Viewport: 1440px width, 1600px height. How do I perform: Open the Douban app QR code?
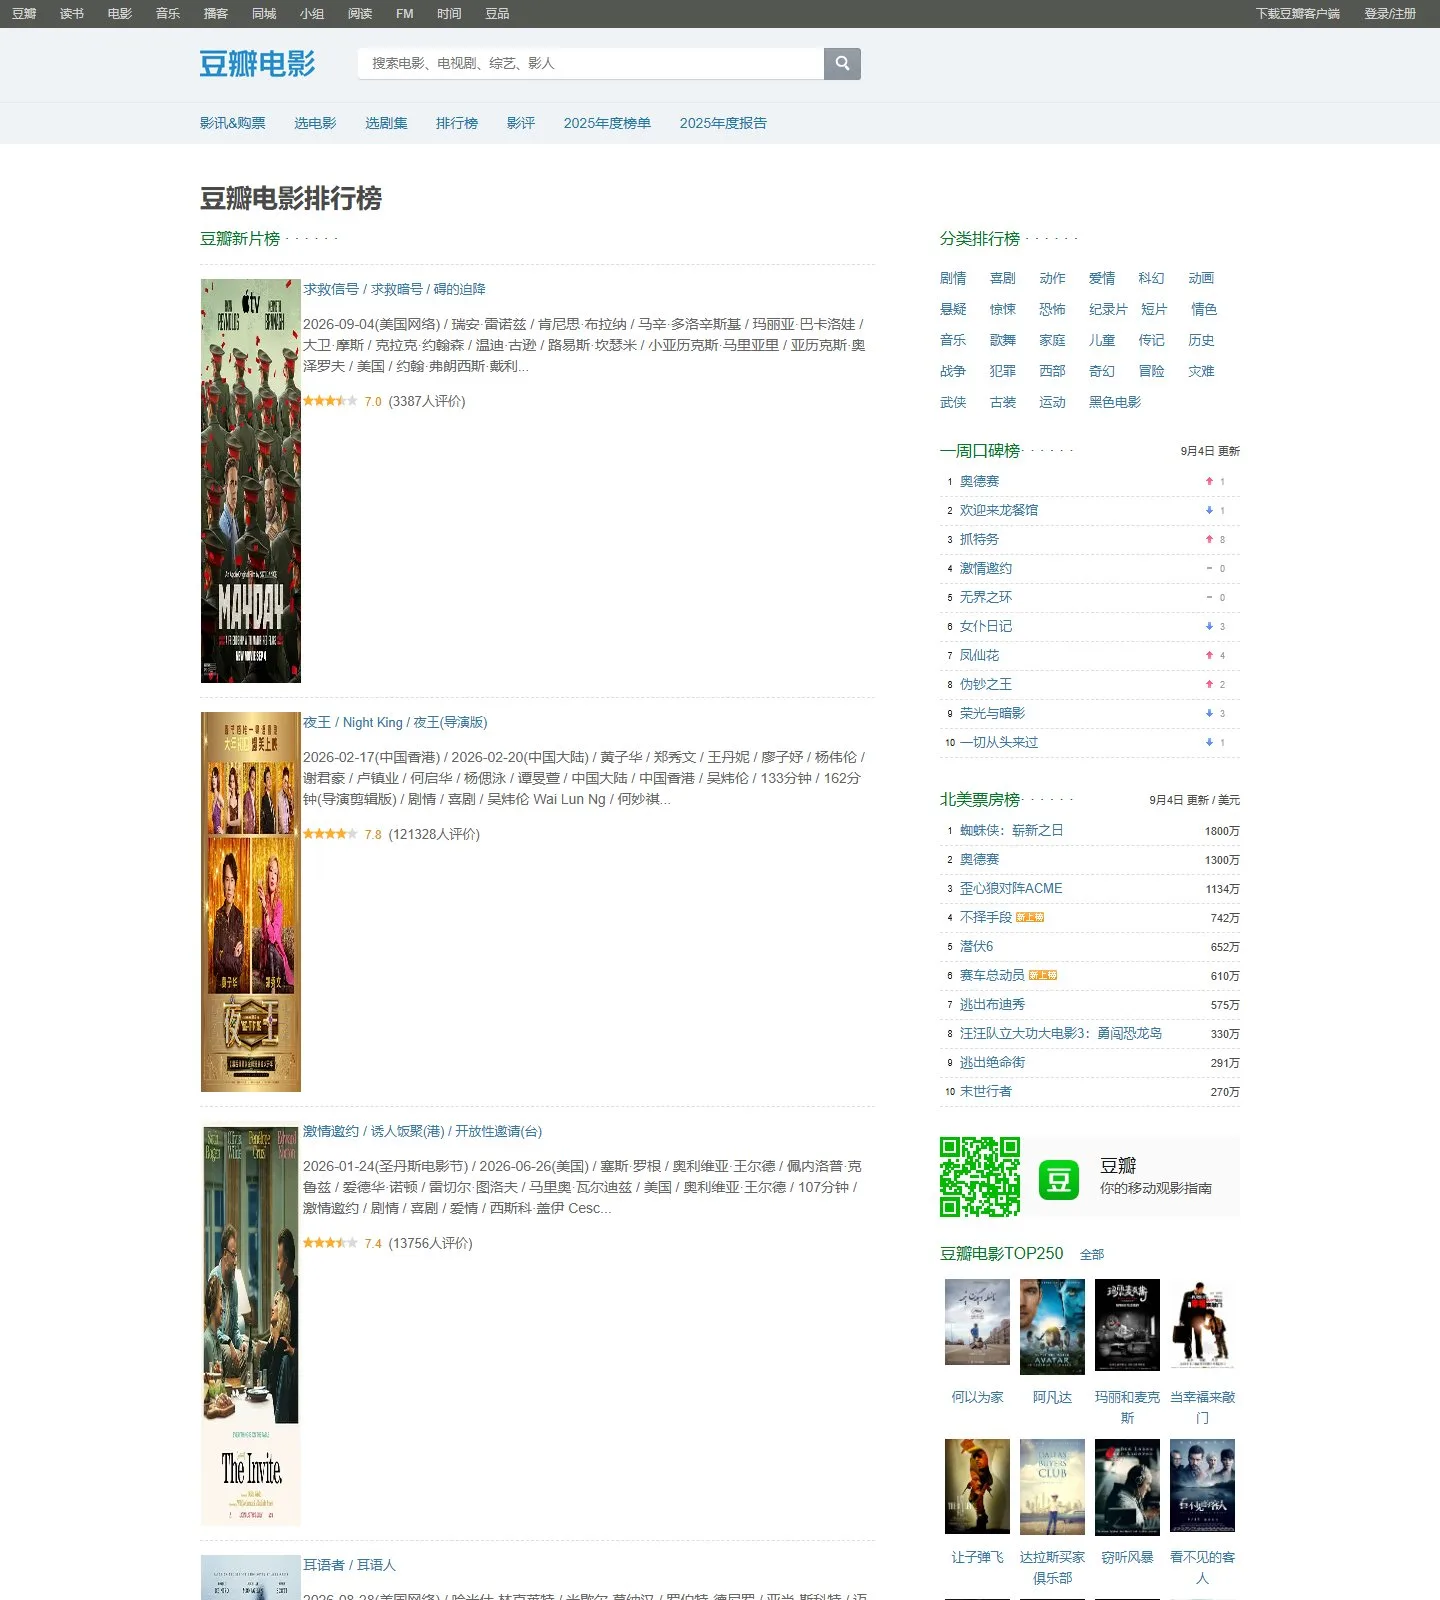(x=980, y=1177)
